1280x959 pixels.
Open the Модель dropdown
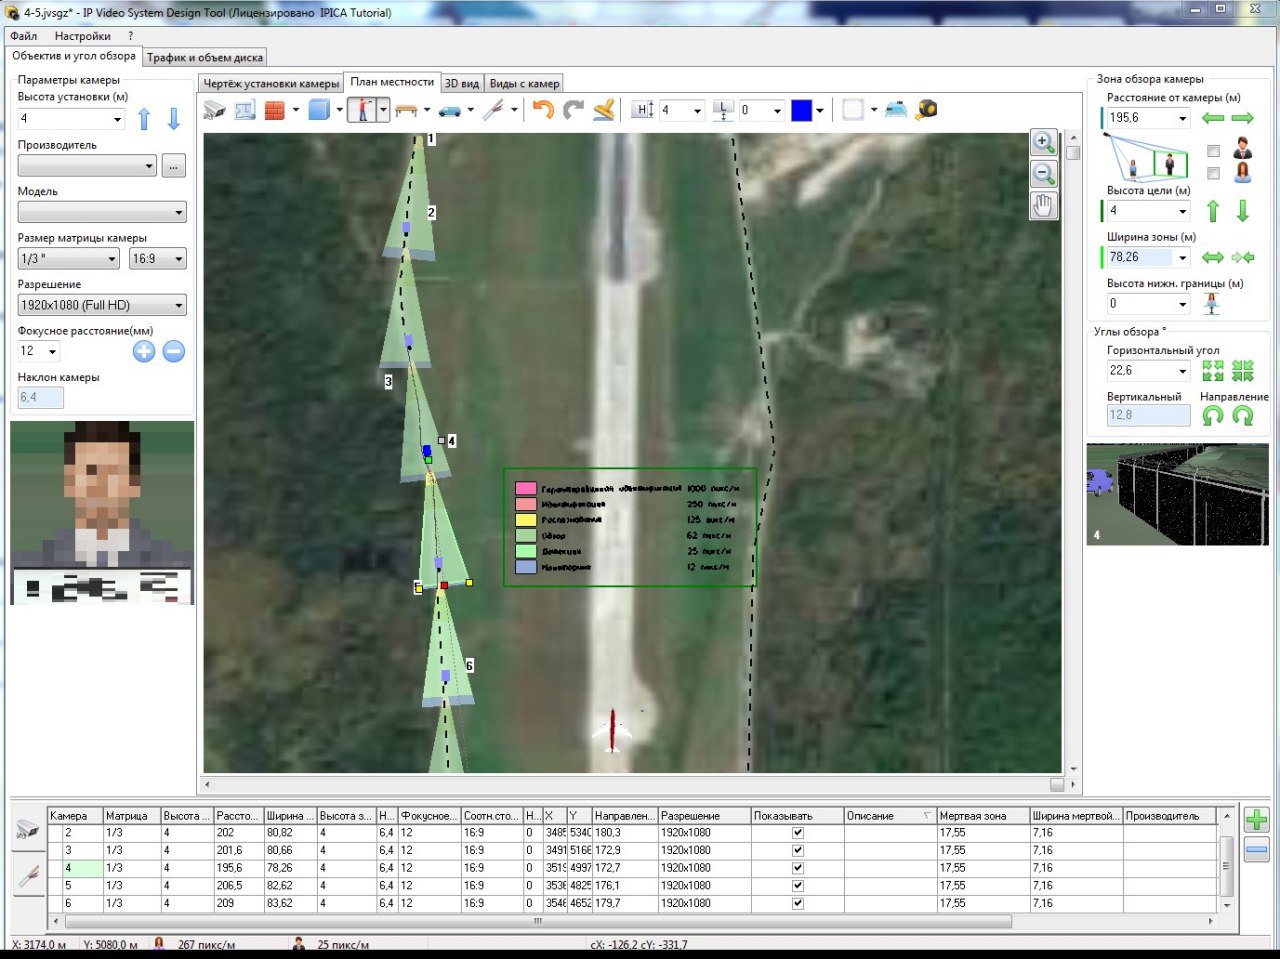tap(179, 212)
